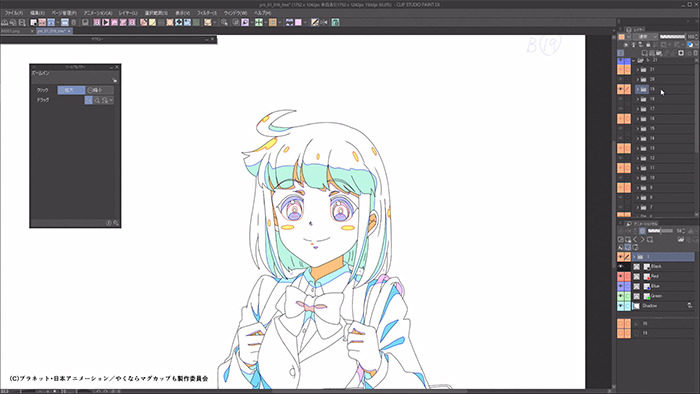Hide the Red layer
Viewport: 700px width, 394px height.
pyautogui.click(x=621, y=276)
